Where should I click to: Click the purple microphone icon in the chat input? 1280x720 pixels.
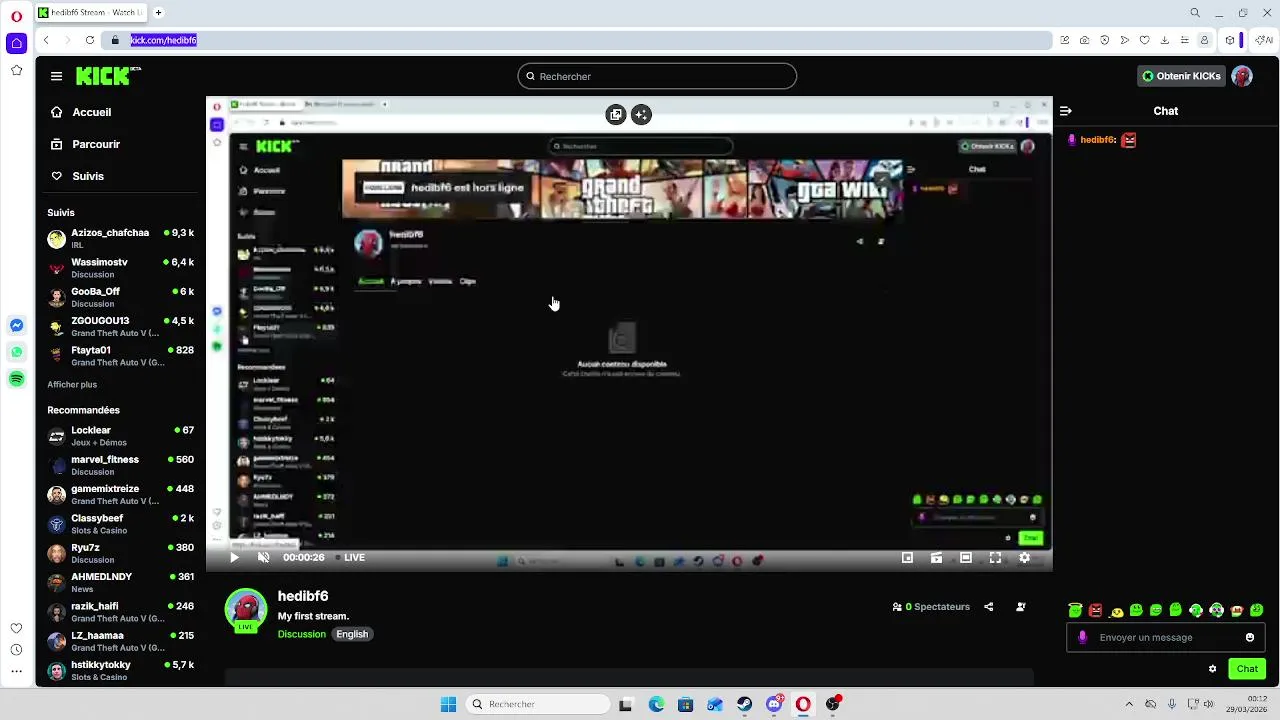[x=1082, y=637]
